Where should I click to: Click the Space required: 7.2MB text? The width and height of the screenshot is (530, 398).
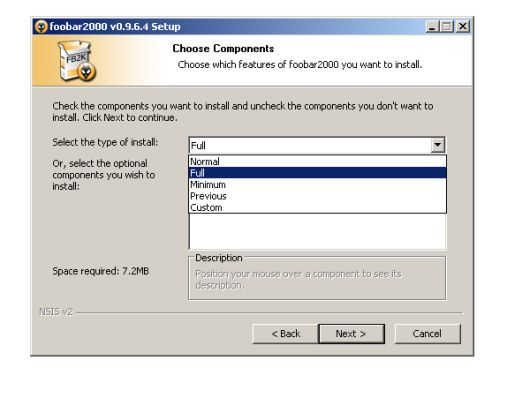101,271
